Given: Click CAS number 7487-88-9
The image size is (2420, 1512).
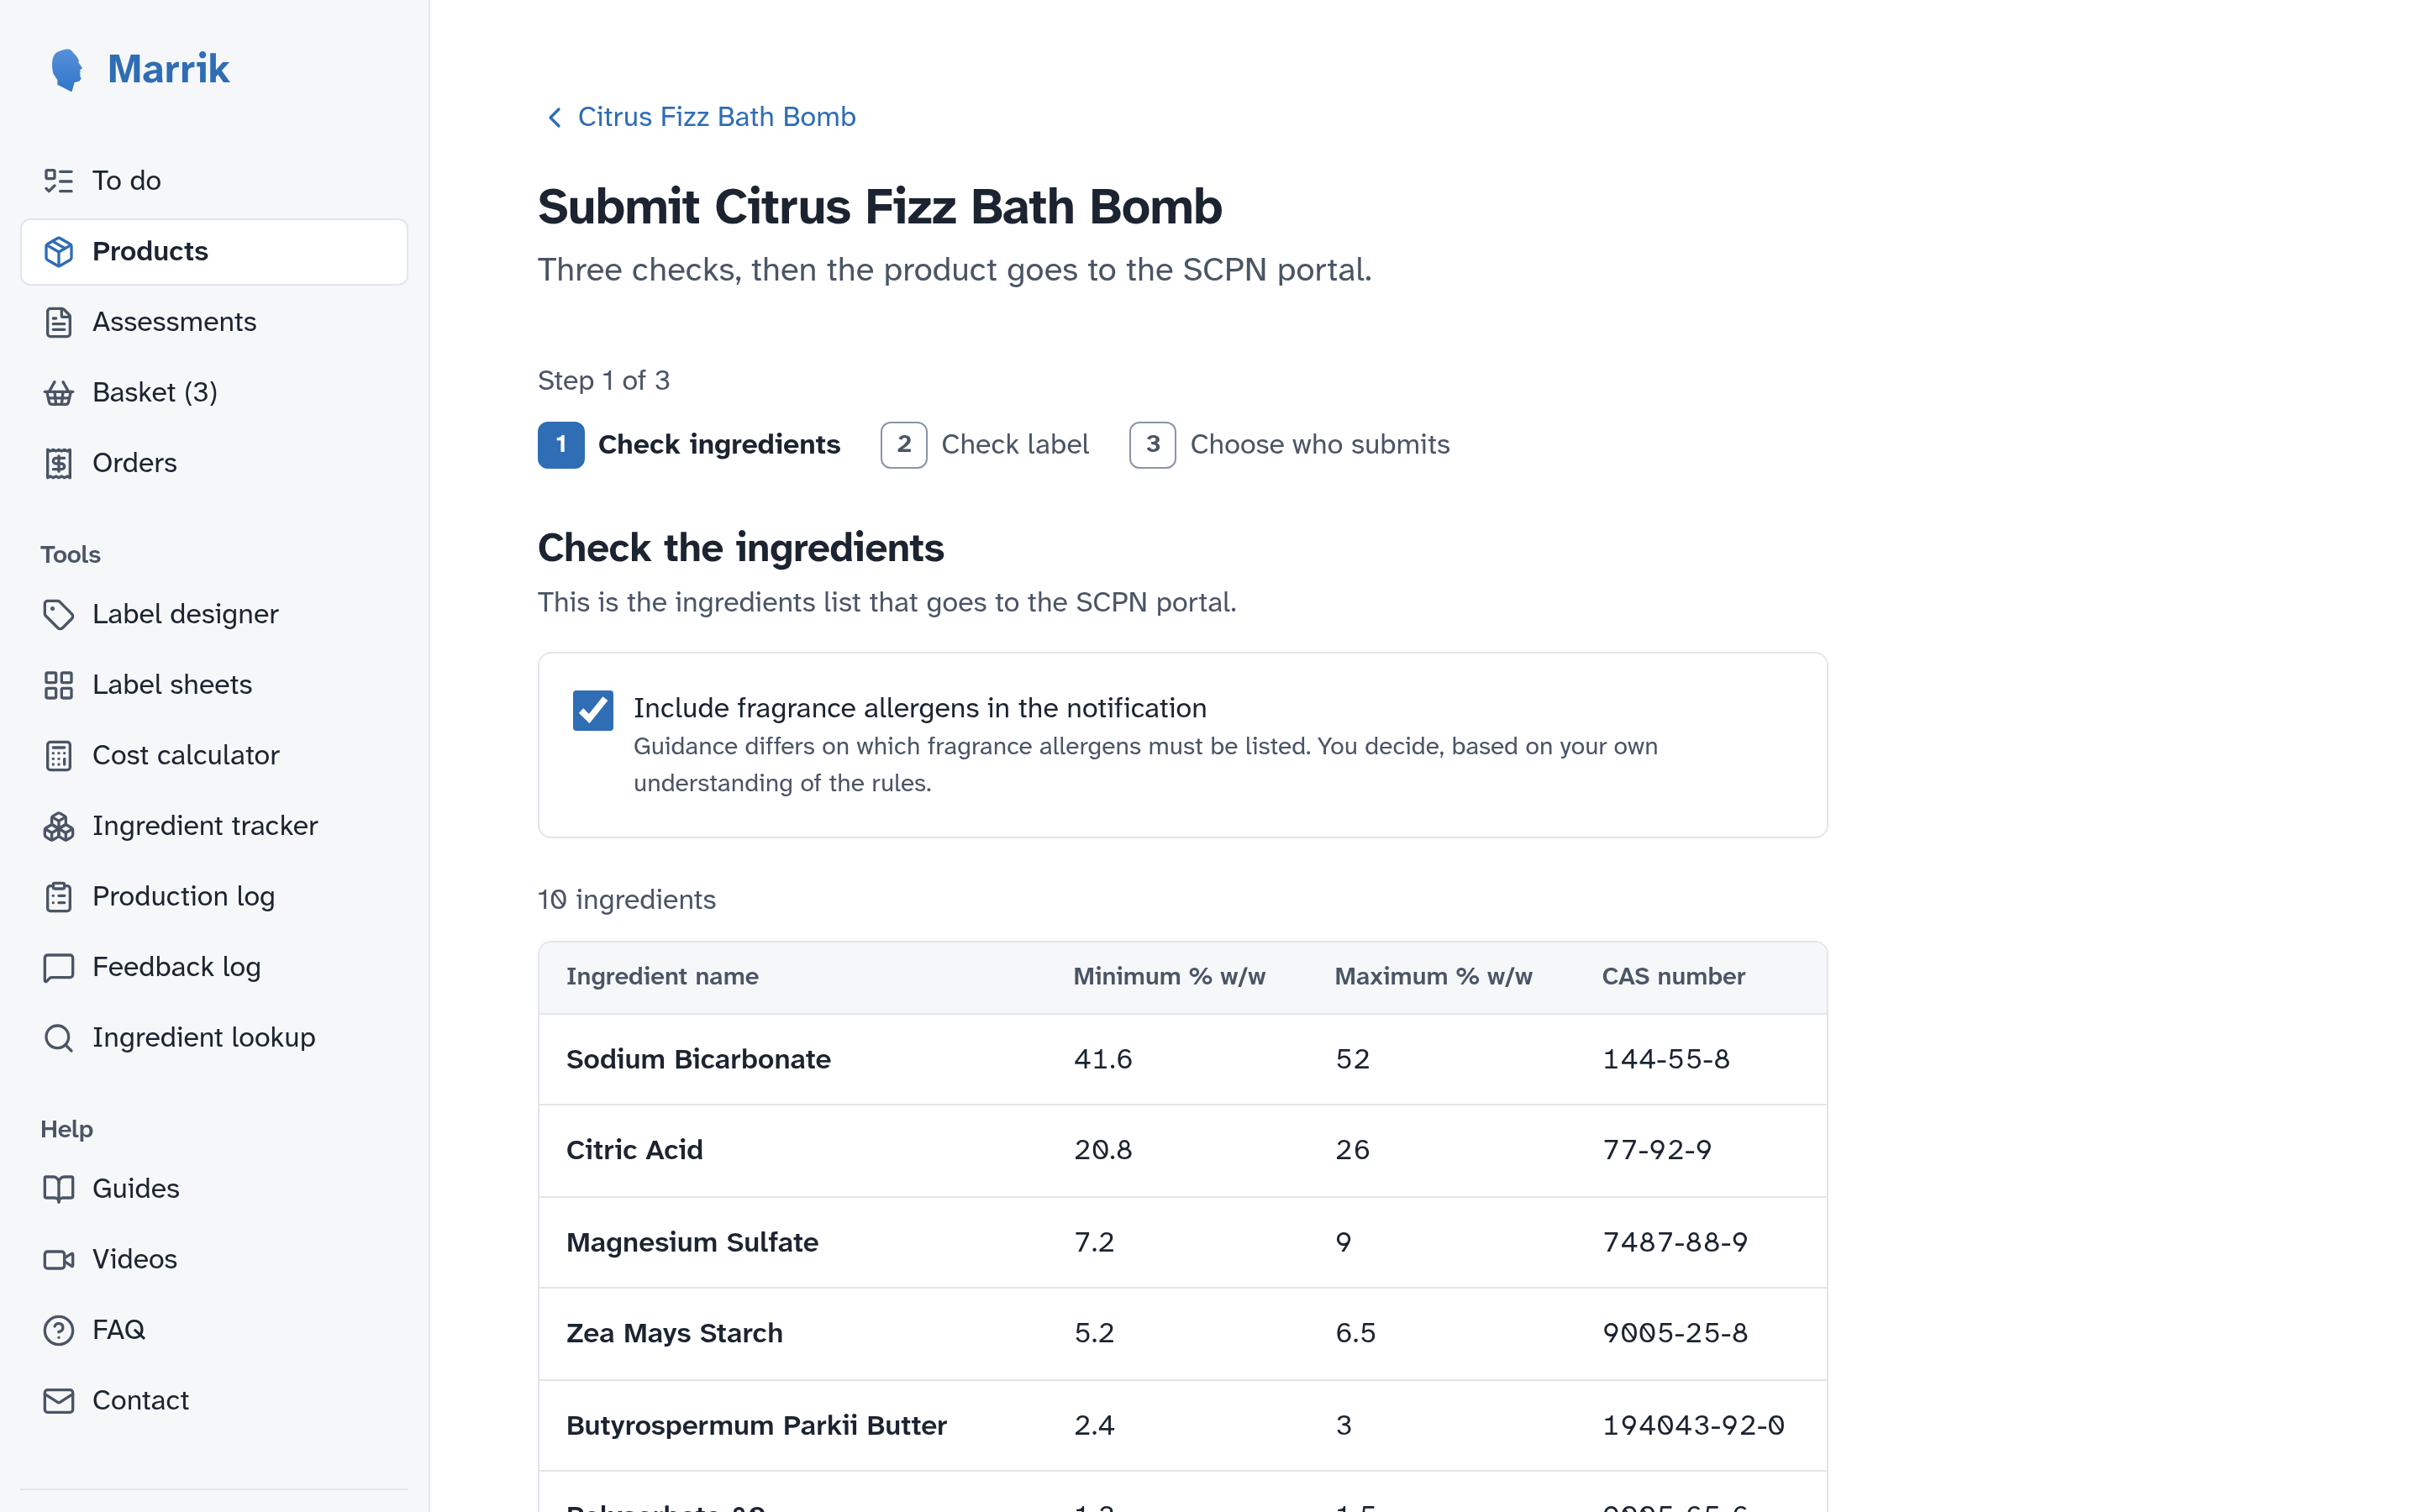Looking at the screenshot, I should coord(1675,1243).
